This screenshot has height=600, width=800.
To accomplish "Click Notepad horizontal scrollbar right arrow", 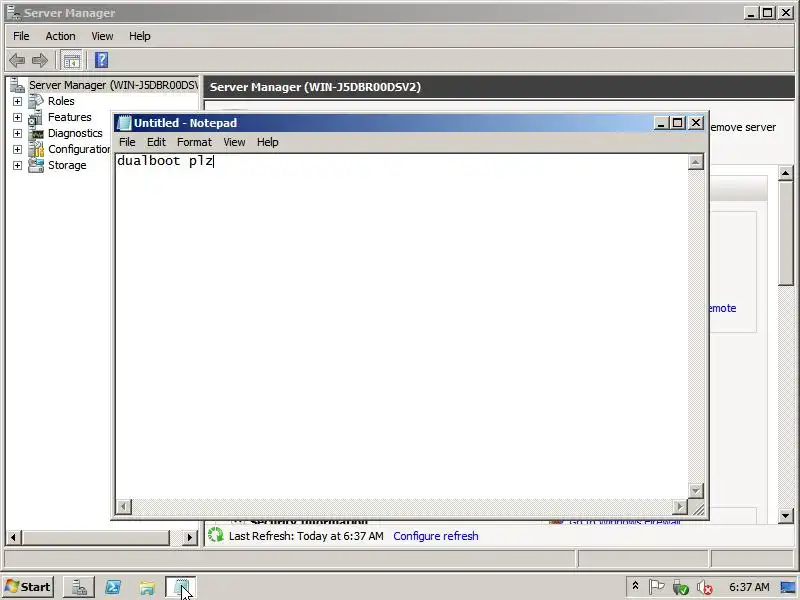I will click(680, 507).
